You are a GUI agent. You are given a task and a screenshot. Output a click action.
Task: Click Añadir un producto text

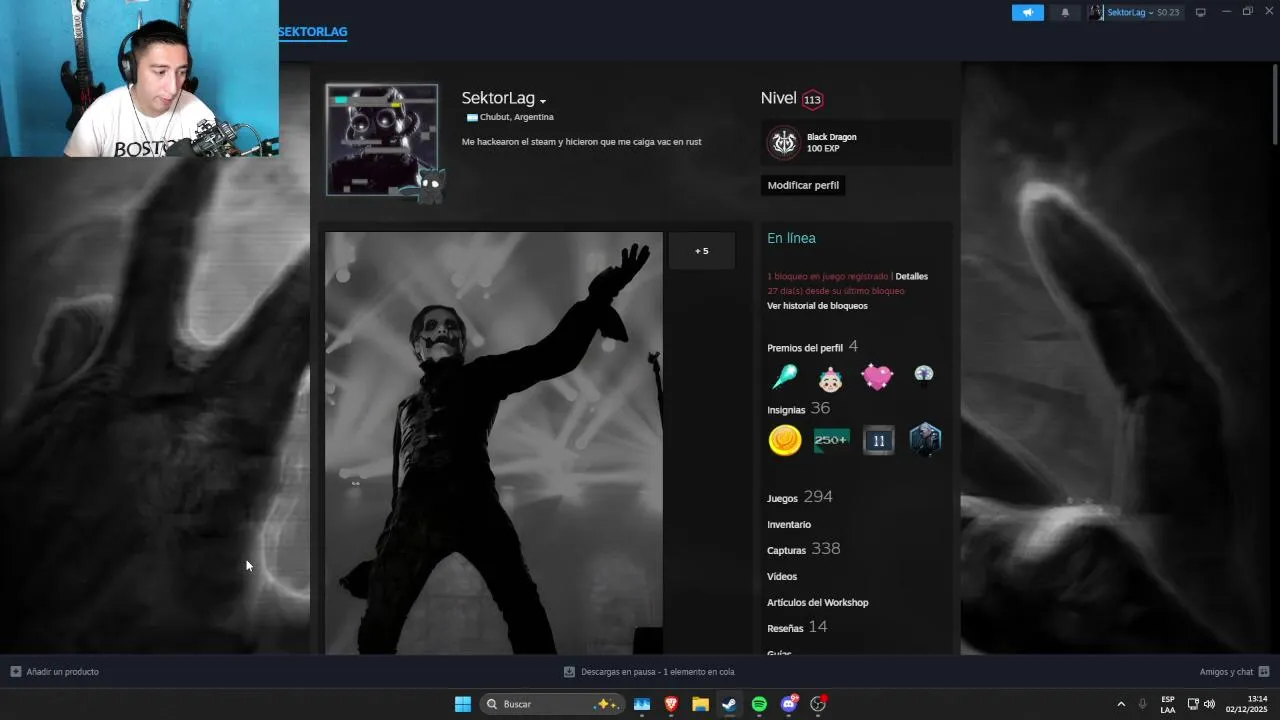pyautogui.click(x=63, y=672)
